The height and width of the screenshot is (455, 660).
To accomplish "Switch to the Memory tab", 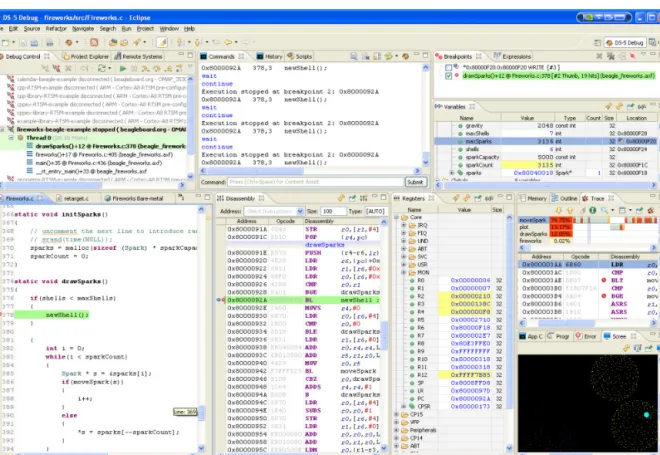I will tap(533, 198).
